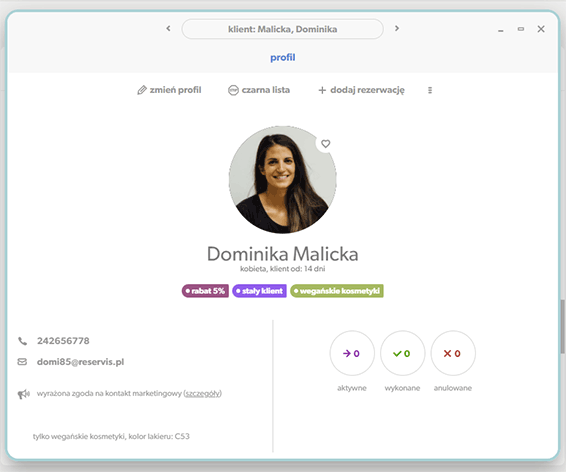
Task: Click the envelope icon beside email
Action: pos(22,362)
